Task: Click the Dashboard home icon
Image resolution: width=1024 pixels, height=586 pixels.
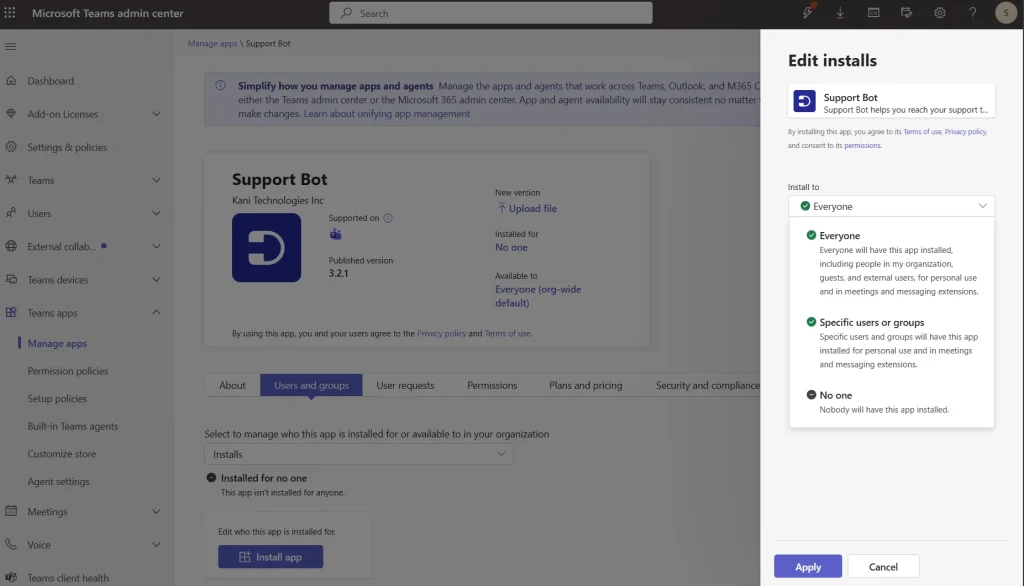Action: coord(11,80)
